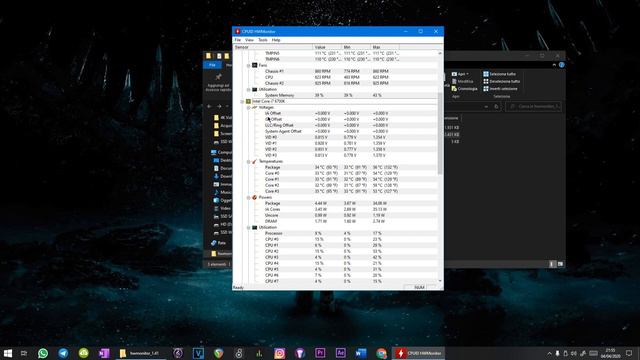Select the System Agent Offset row

(x=335, y=131)
